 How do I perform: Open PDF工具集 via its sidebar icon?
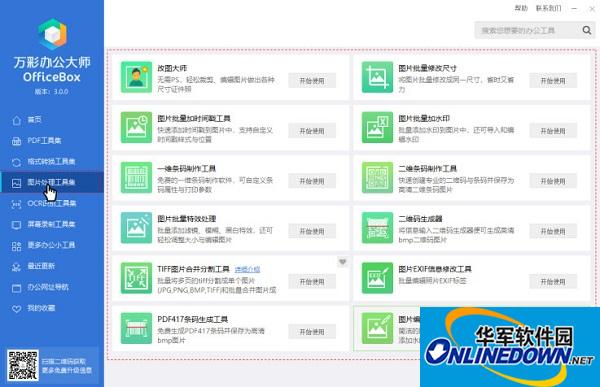click(16, 141)
